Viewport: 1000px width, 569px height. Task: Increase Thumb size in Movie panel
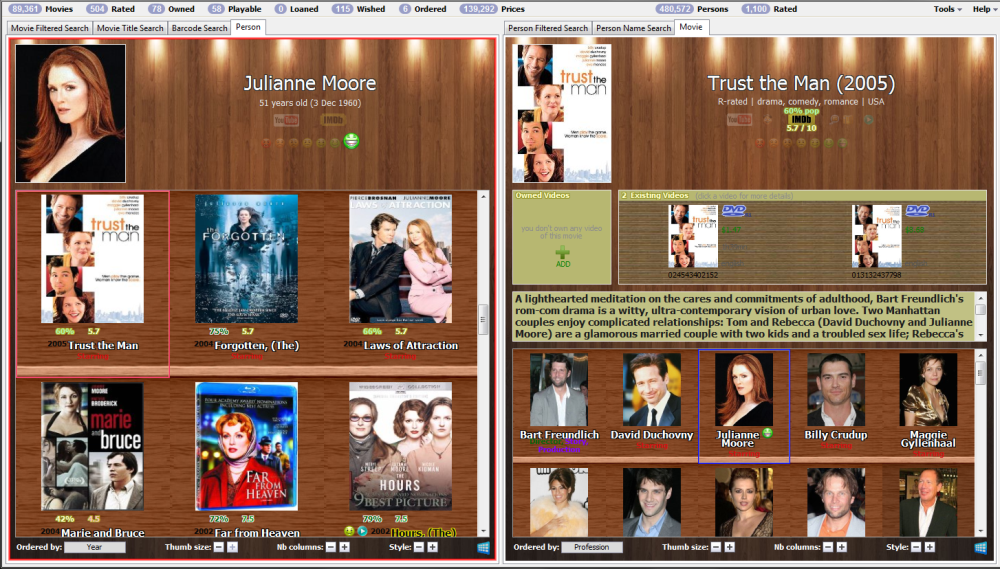click(730, 547)
